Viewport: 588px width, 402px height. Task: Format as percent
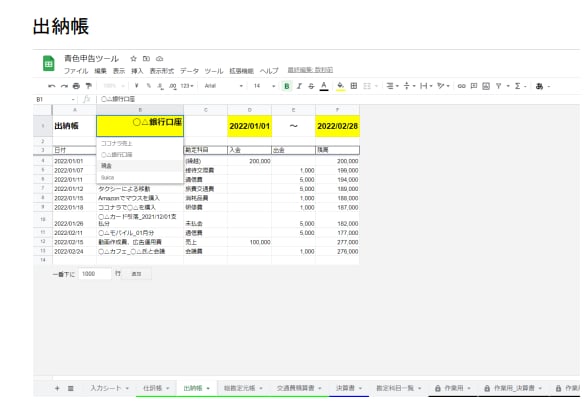(148, 86)
